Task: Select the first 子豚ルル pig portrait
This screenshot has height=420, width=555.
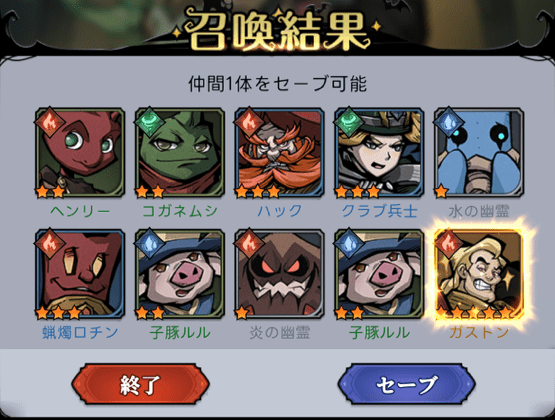Action: pyautogui.click(x=180, y=274)
